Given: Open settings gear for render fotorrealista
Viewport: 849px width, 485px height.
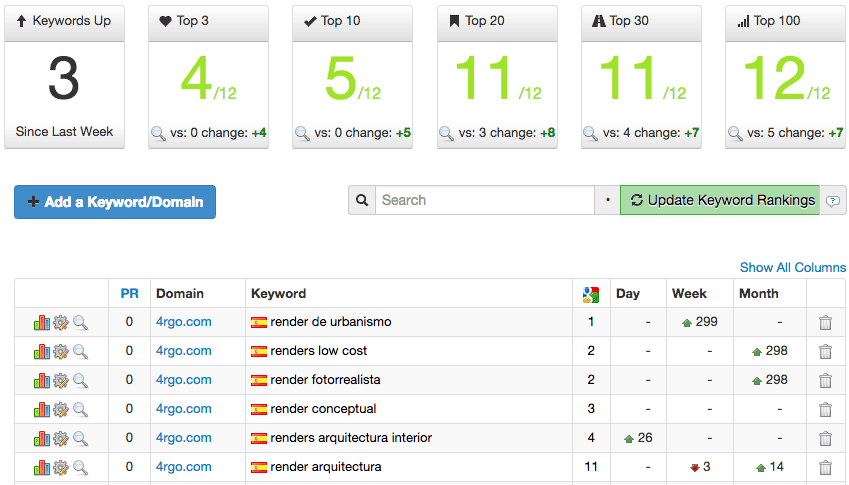Looking at the screenshot, I should [x=61, y=381].
